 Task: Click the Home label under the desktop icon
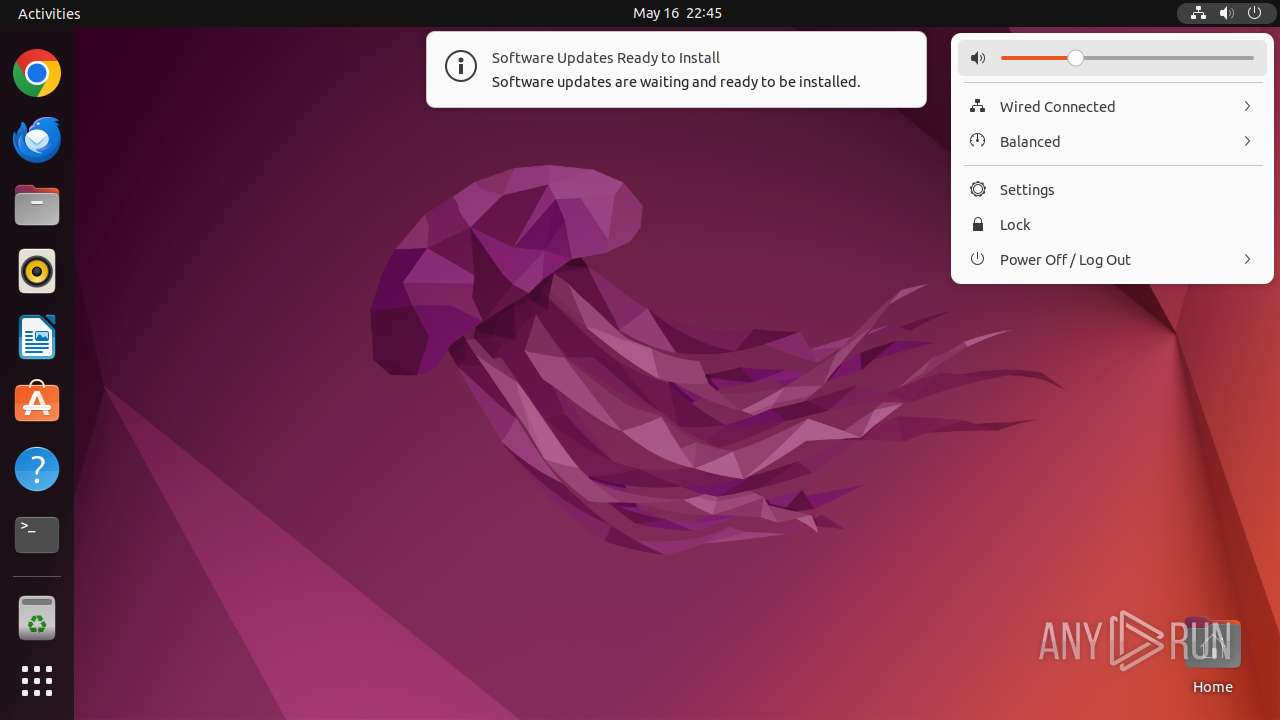pyautogui.click(x=1212, y=687)
